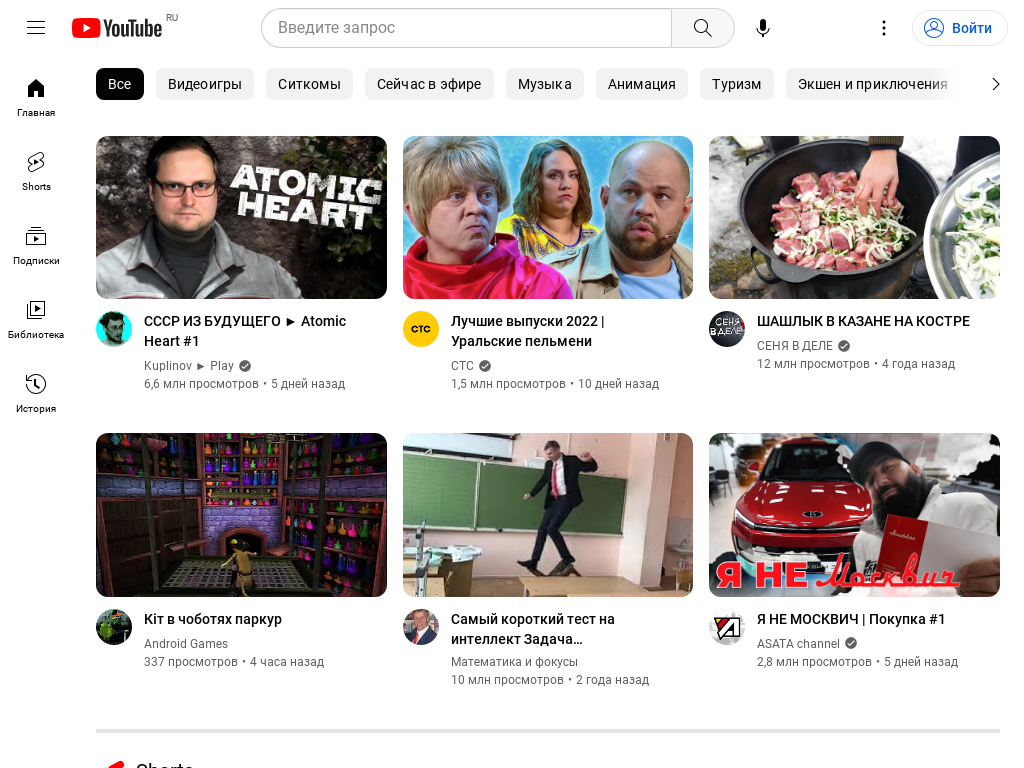The height and width of the screenshot is (768, 1024).
Task: Click the Математика и фокусы channel name
Action: [x=515, y=662]
